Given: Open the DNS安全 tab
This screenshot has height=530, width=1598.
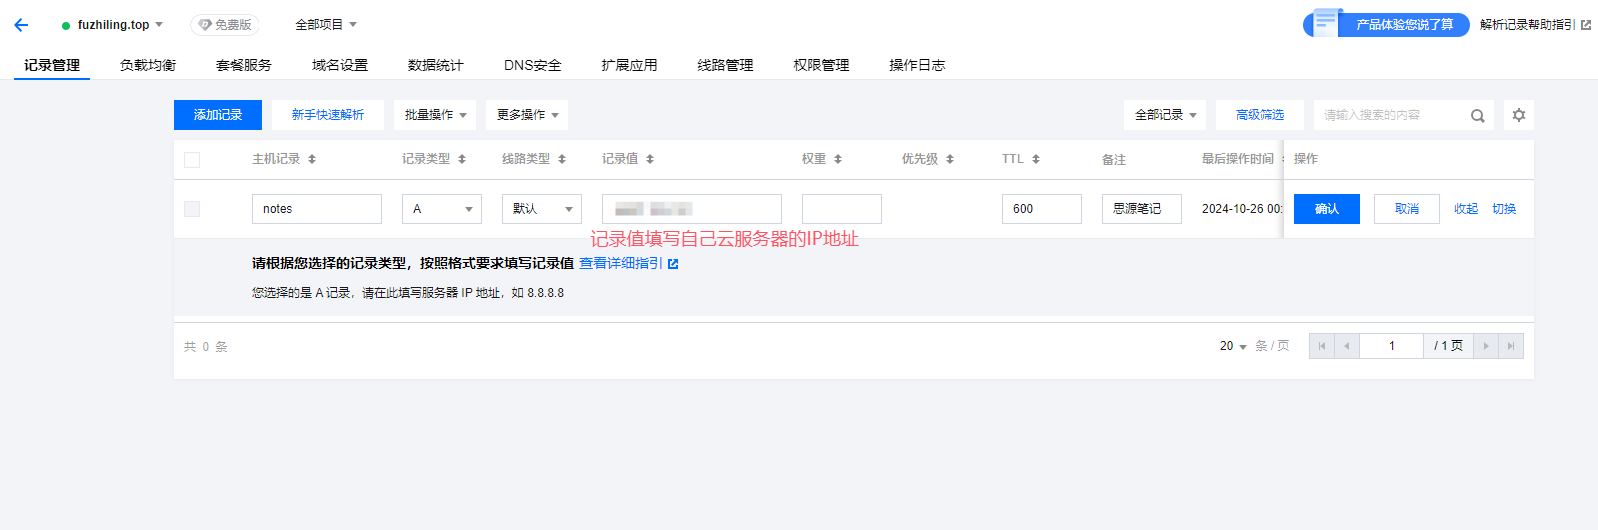Looking at the screenshot, I should point(532,65).
